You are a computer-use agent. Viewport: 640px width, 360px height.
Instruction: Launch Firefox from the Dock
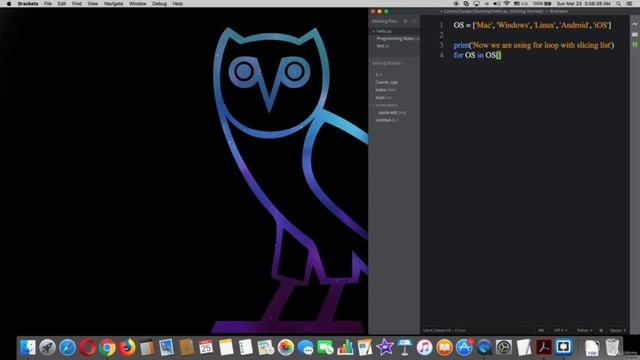pyautogui.click(x=127, y=348)
